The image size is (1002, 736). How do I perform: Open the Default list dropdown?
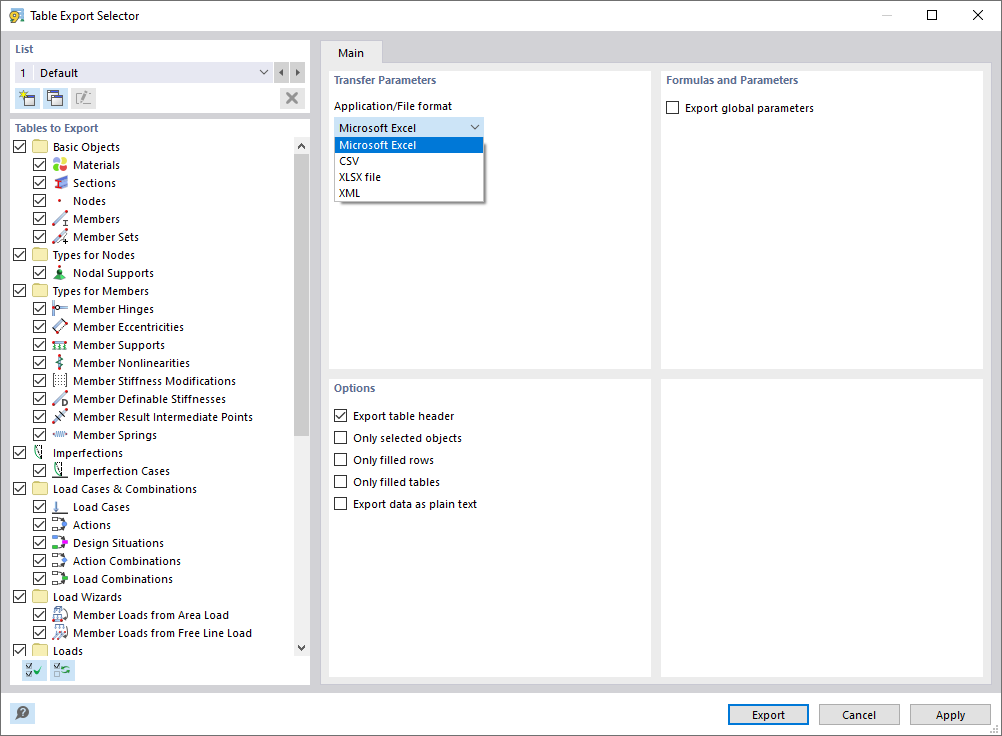pos(262,72)
